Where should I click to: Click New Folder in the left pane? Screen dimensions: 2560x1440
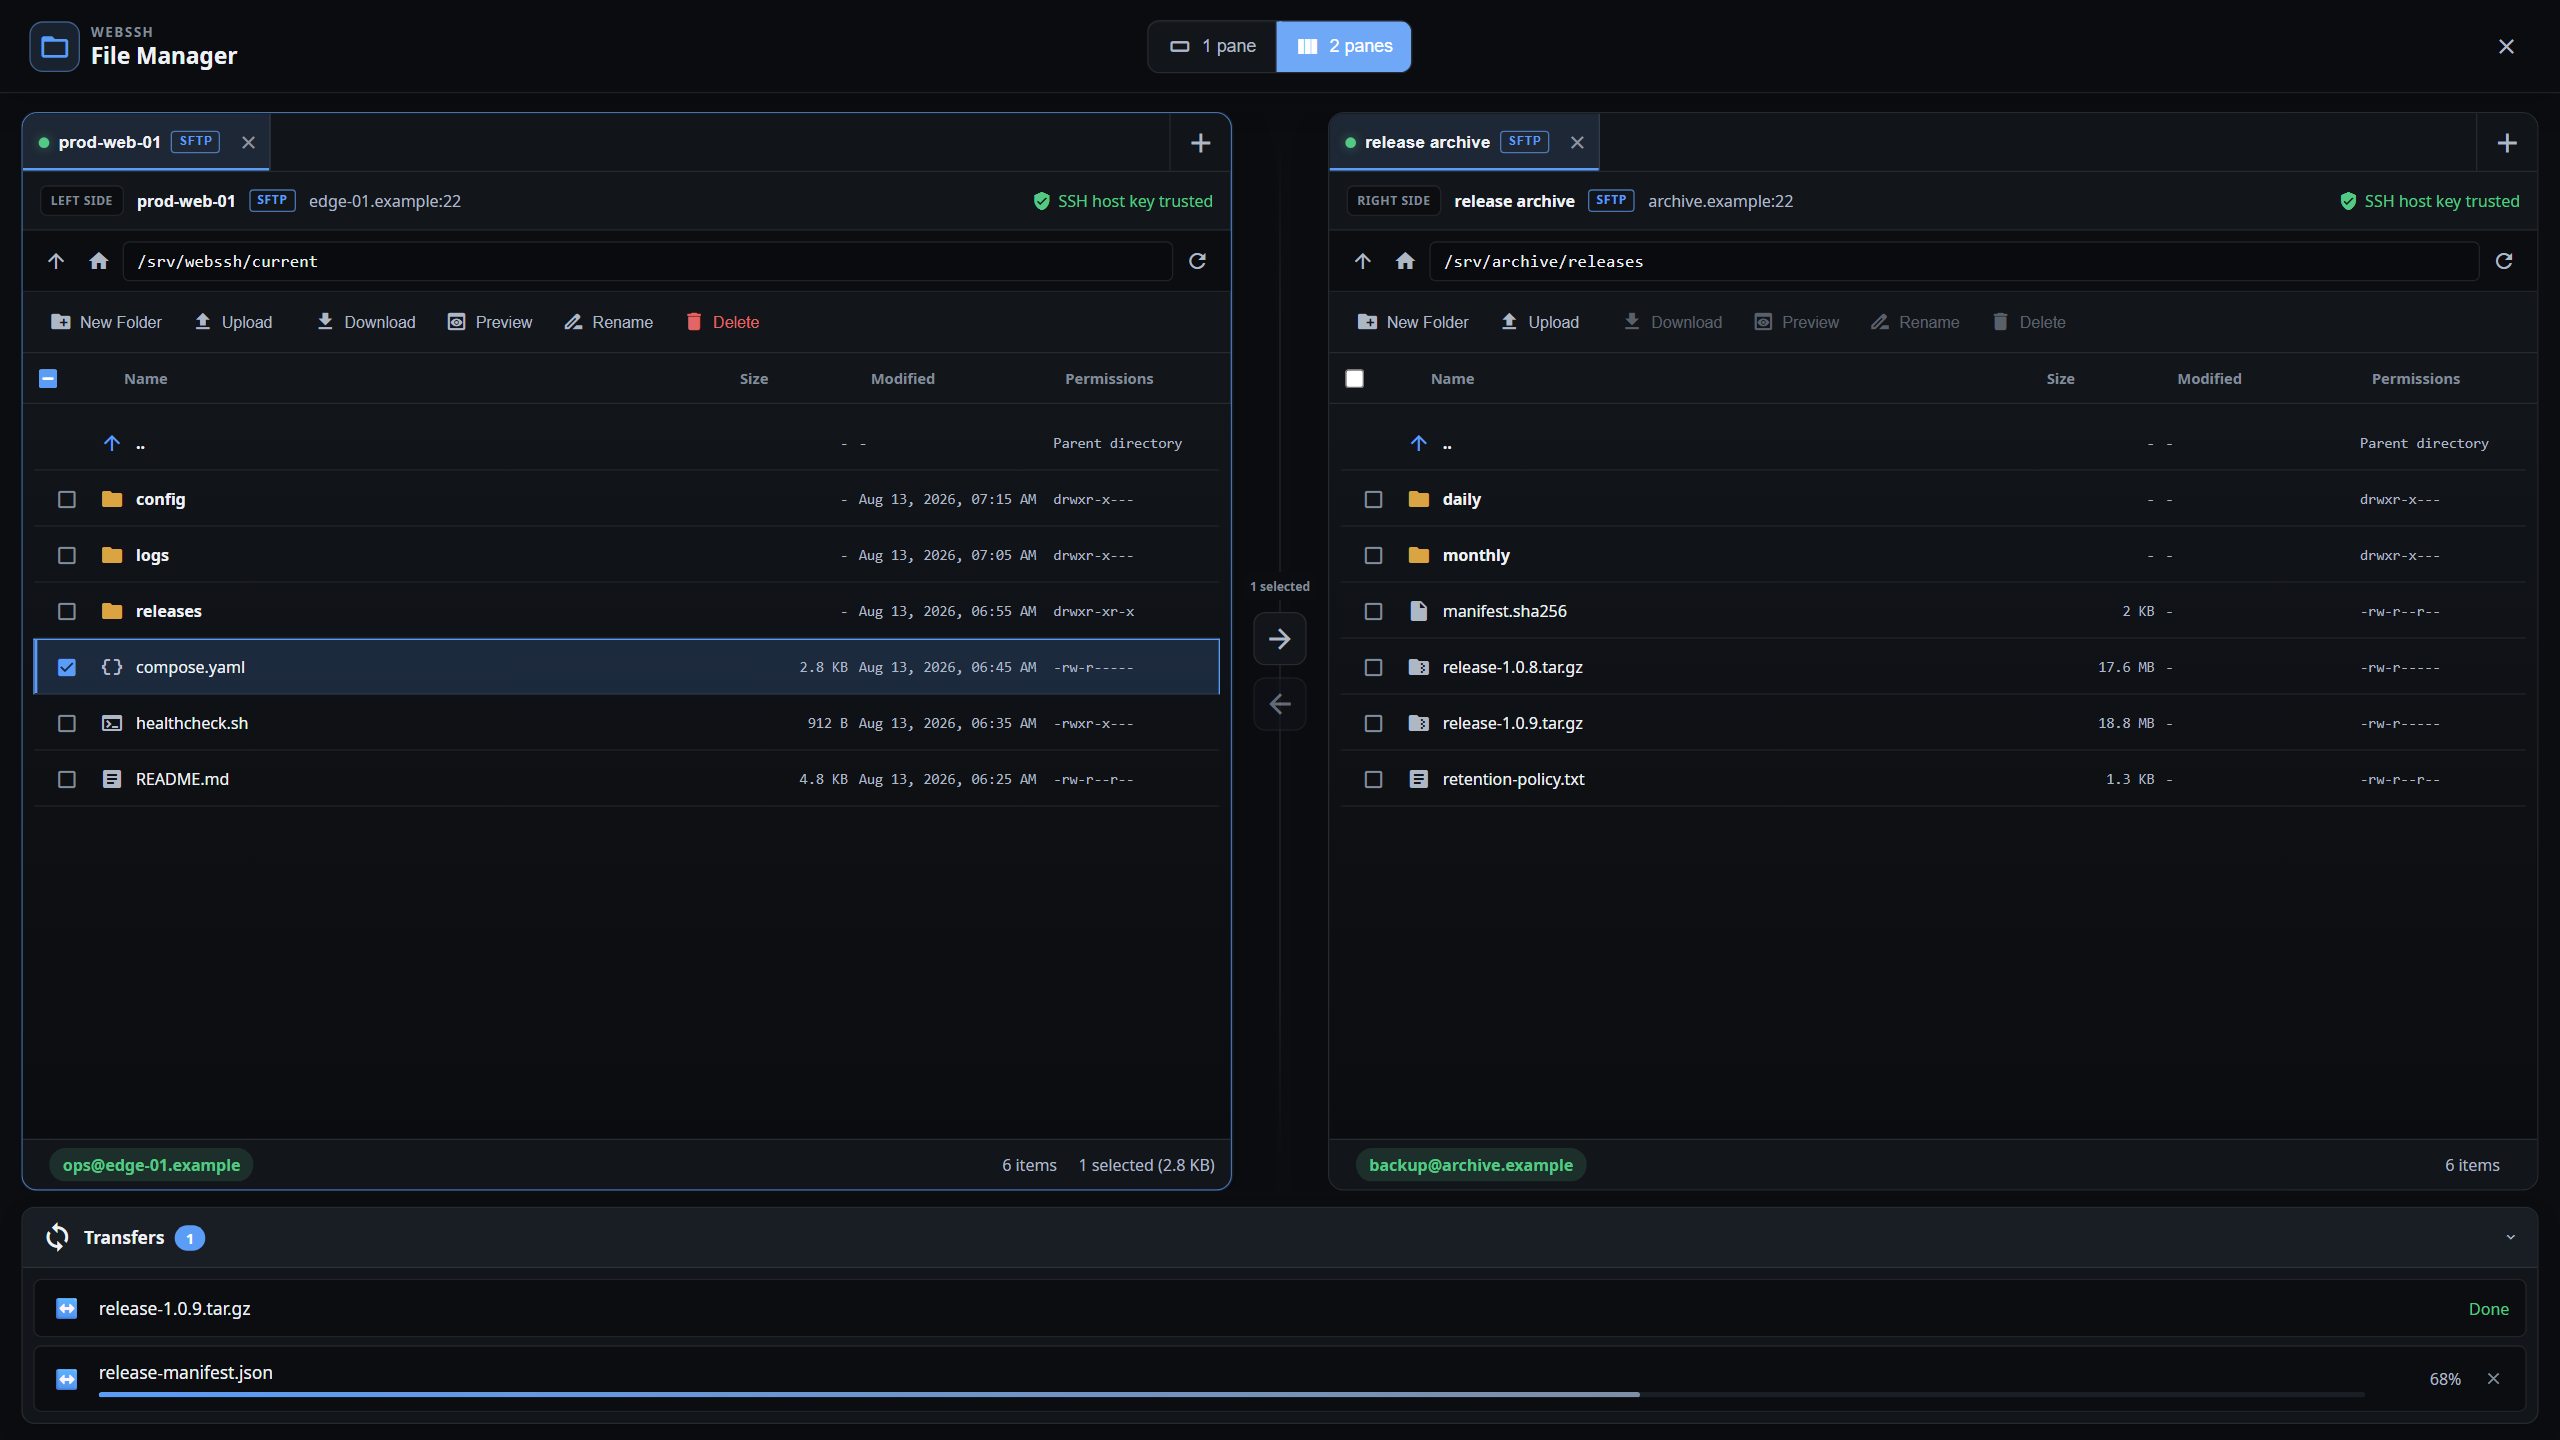coord(106,322)
